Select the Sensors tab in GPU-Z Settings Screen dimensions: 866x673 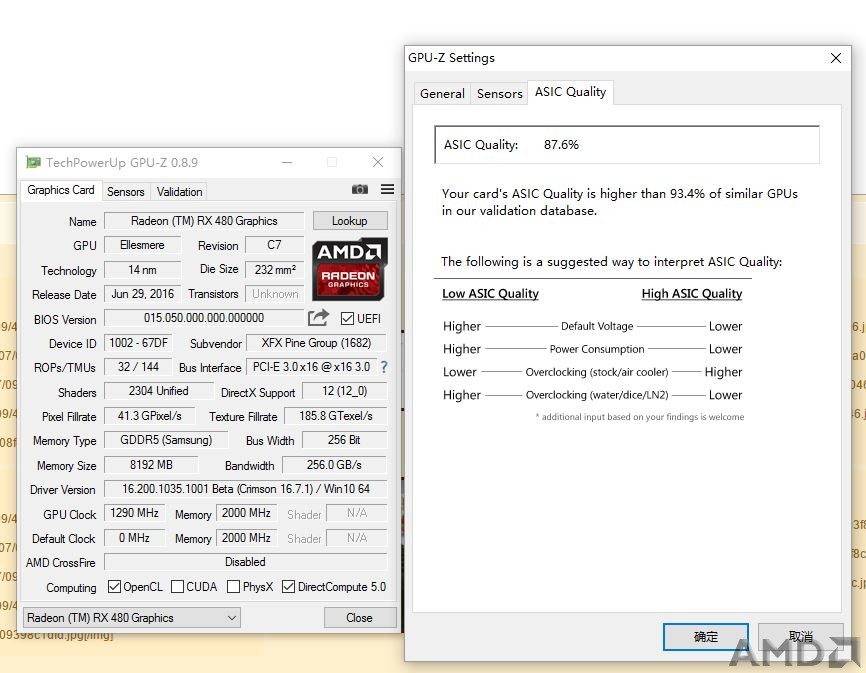tap(499, 93)
